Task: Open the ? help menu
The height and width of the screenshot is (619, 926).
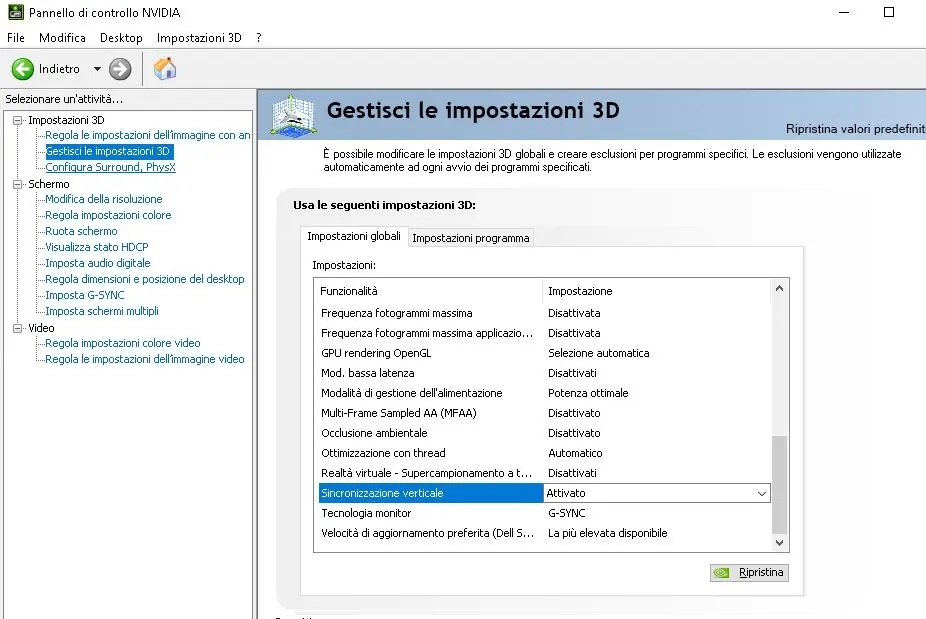Action: [259, 38]
